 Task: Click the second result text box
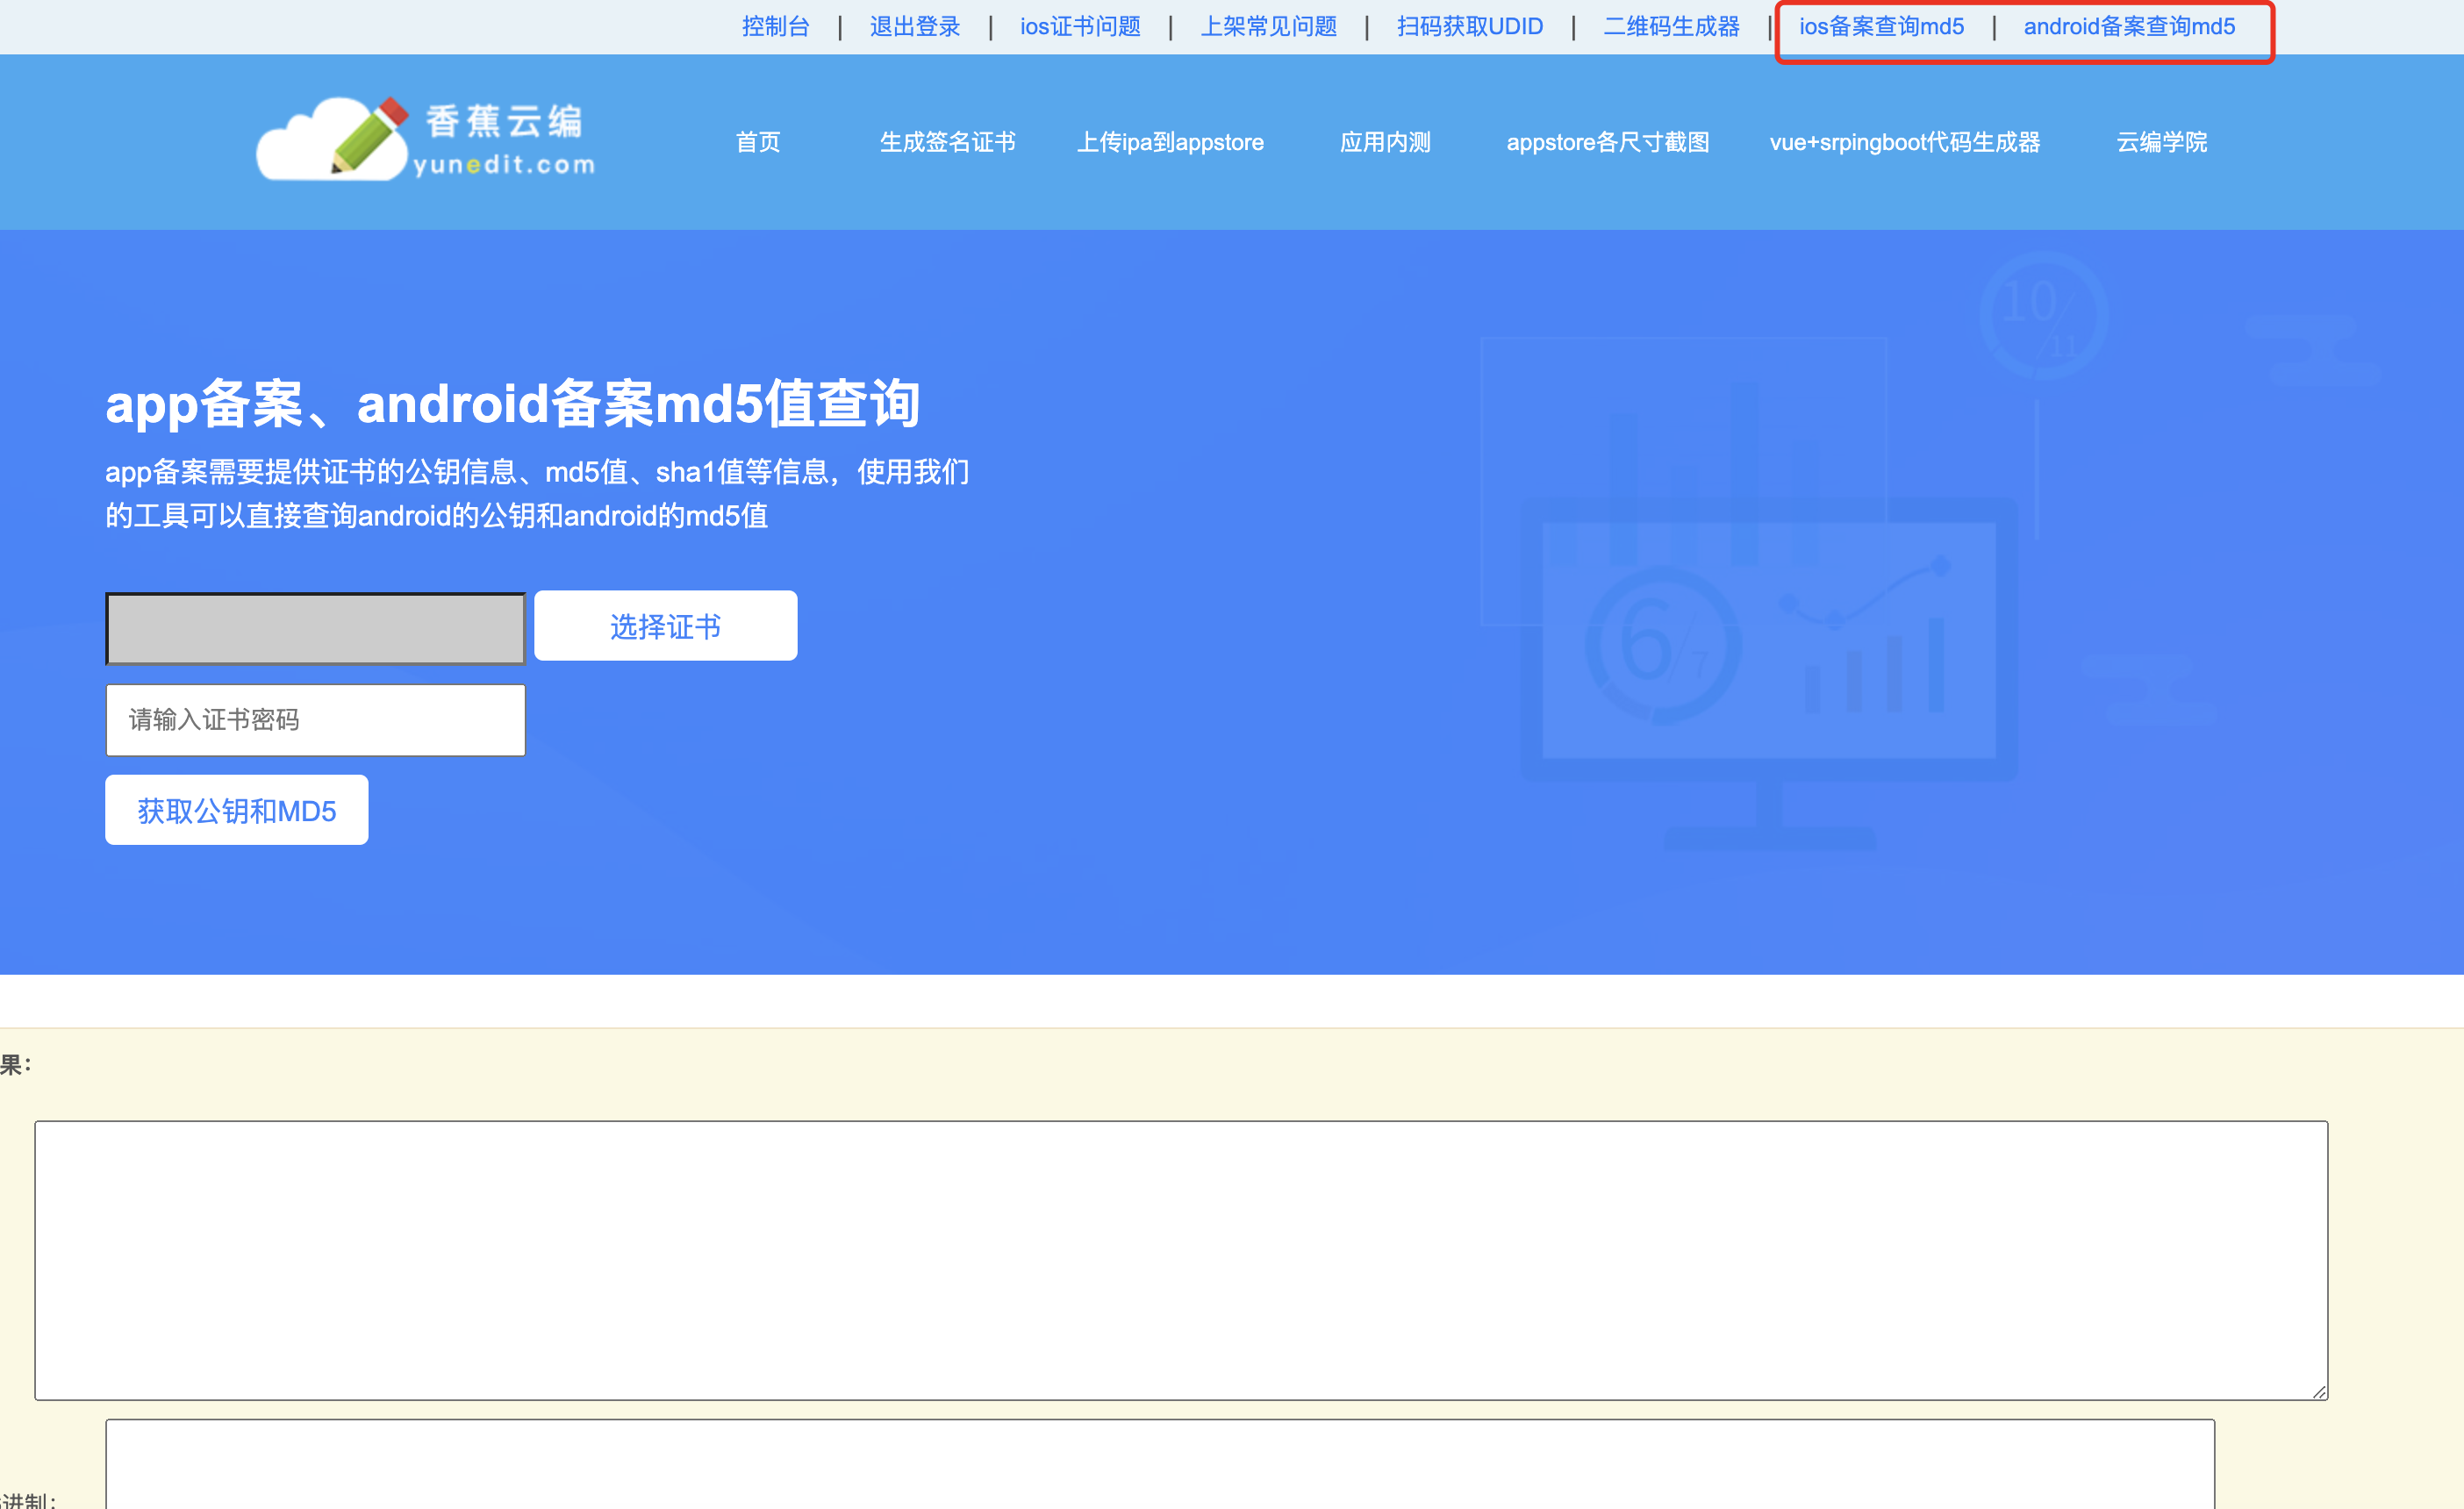pyautogui.click(x=1160, y=1464)
